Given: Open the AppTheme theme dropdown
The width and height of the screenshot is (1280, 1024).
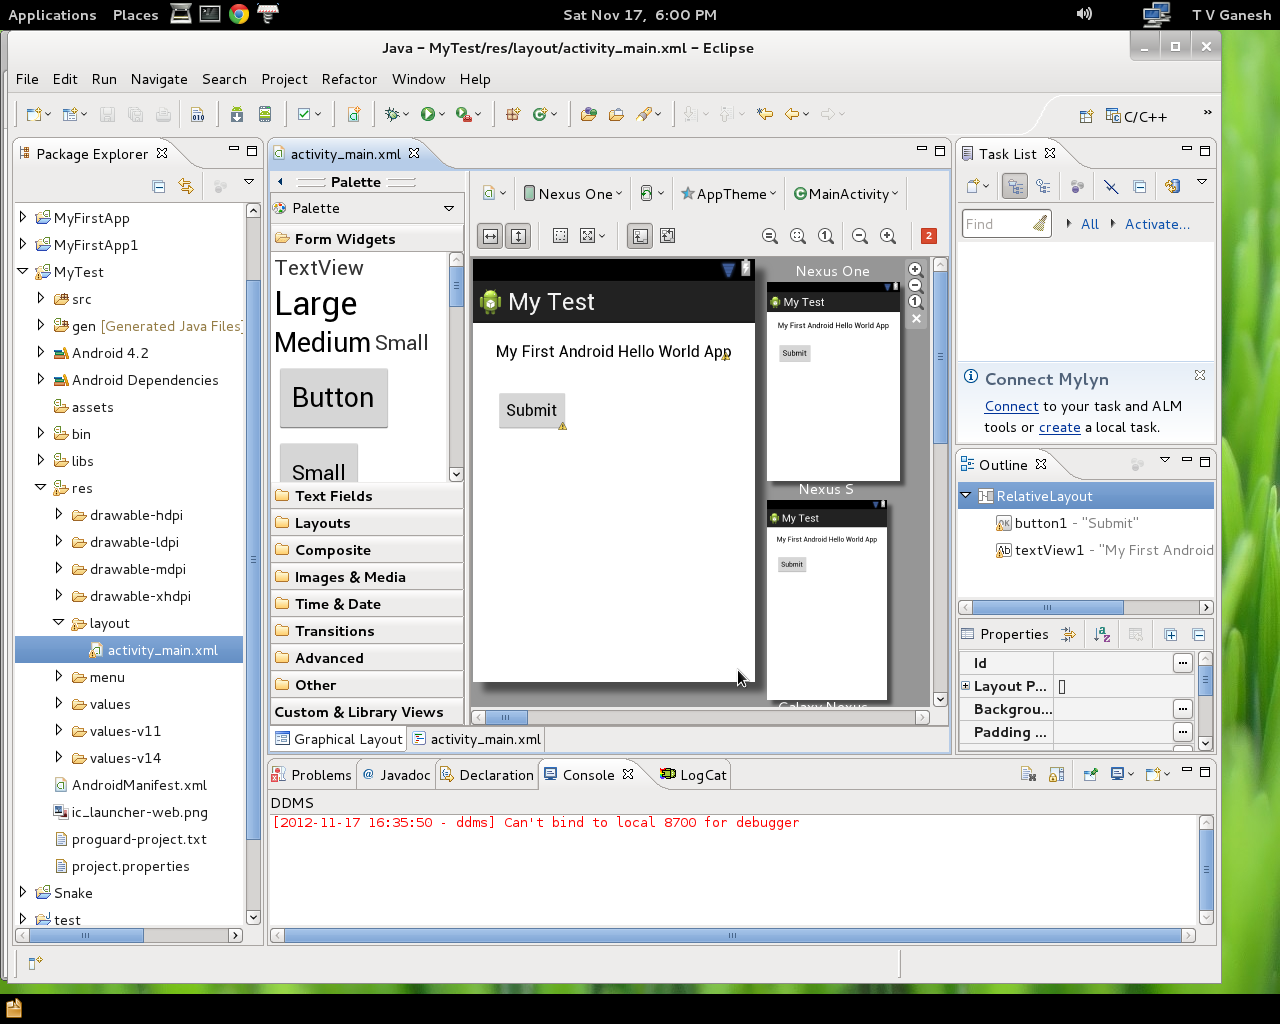Looking at the screenshot, I should (x=730, y=194).
